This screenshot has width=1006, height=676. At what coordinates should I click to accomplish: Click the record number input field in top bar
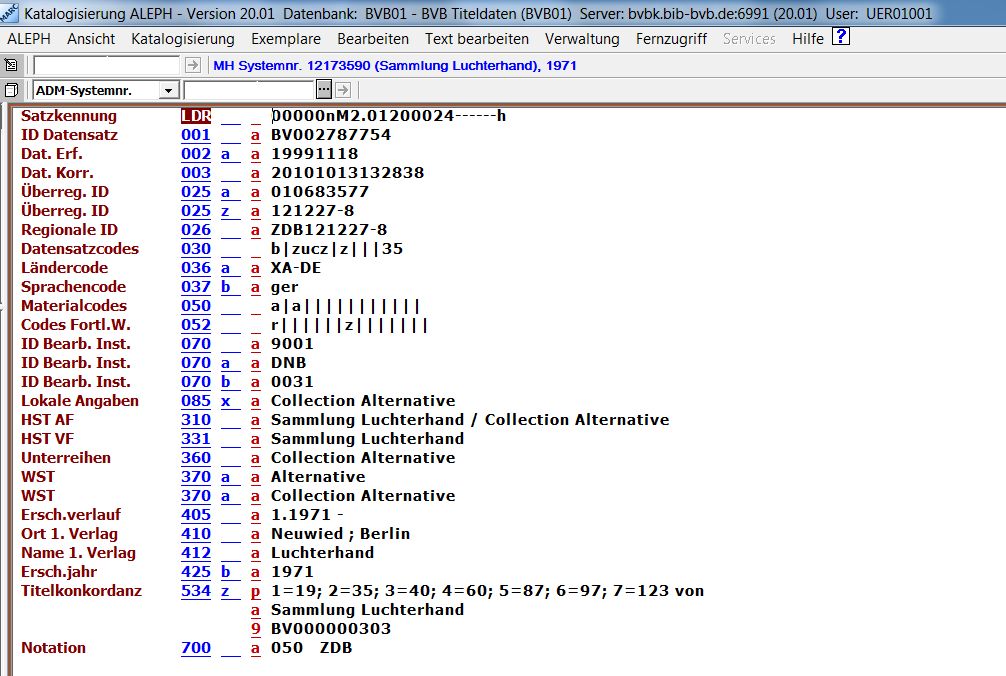pos(107,65)
